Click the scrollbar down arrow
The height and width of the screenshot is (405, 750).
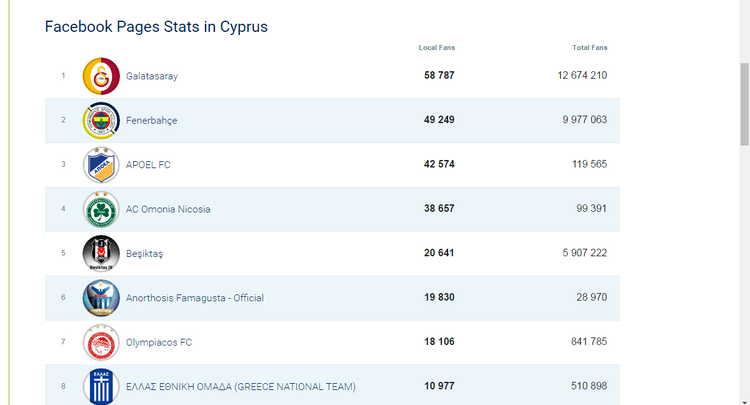745,402
